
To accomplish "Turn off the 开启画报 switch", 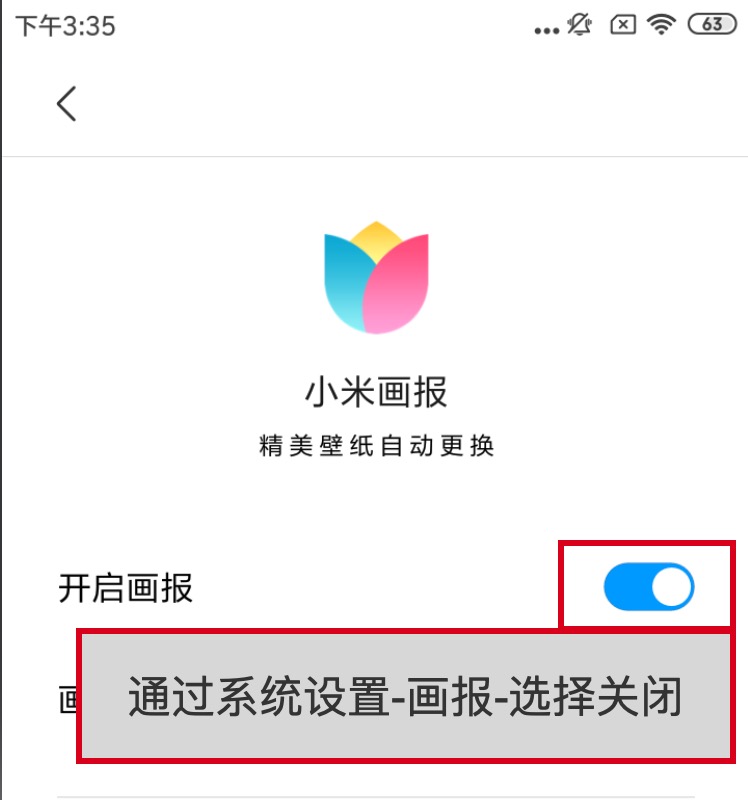I will tap(649, 587).
